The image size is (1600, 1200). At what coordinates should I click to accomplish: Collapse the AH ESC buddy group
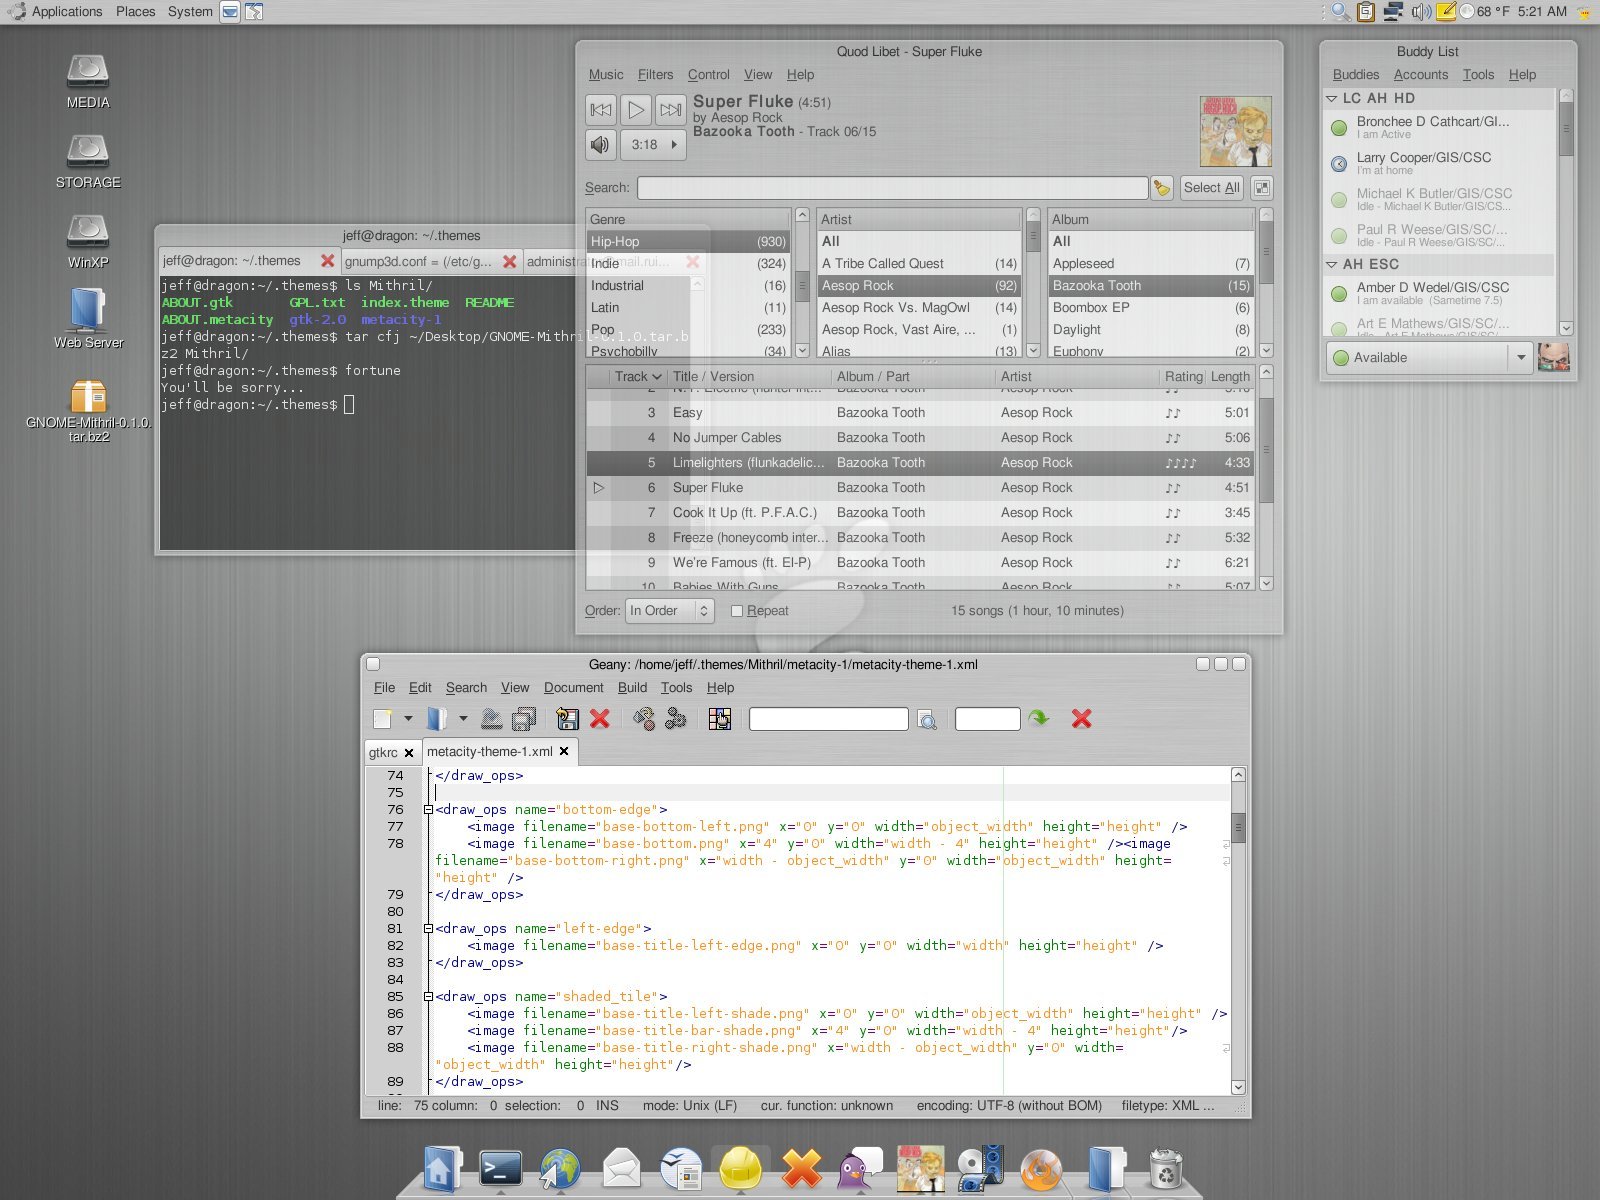click(x=1332, y=264)
